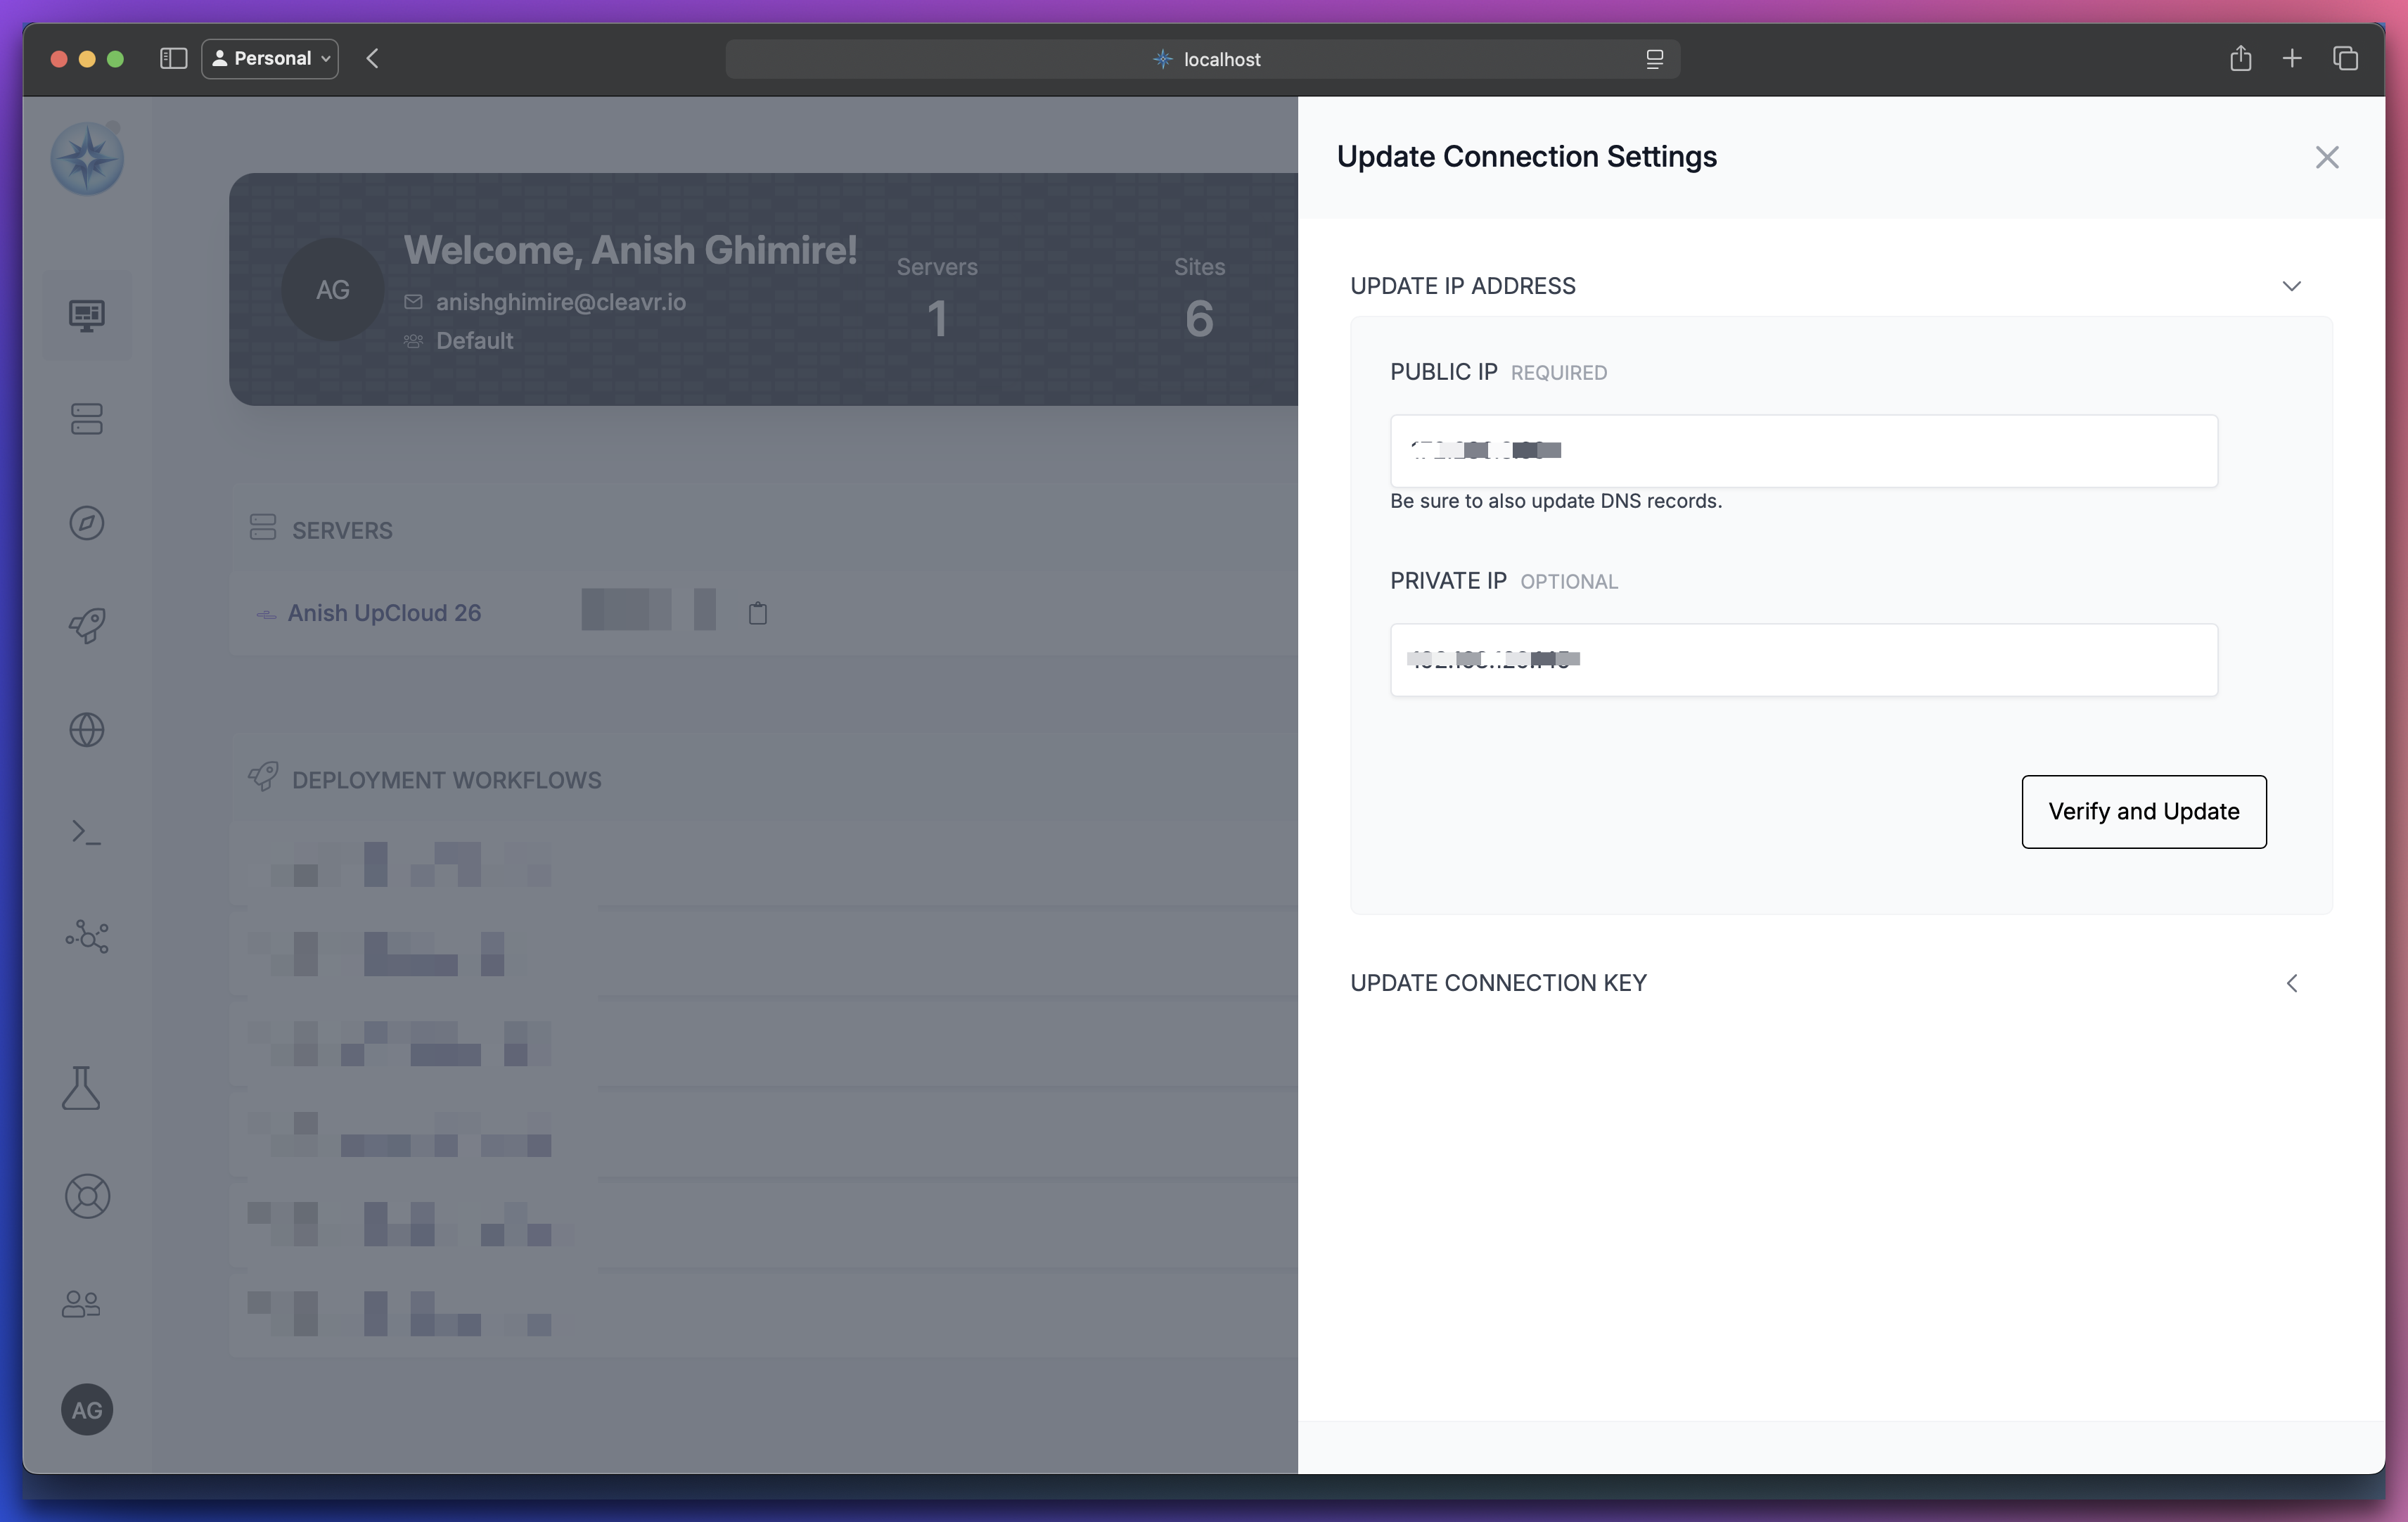The image size is (2408, 1522).
Task: Focus the Private IP input field
Action: [1804, 660]
